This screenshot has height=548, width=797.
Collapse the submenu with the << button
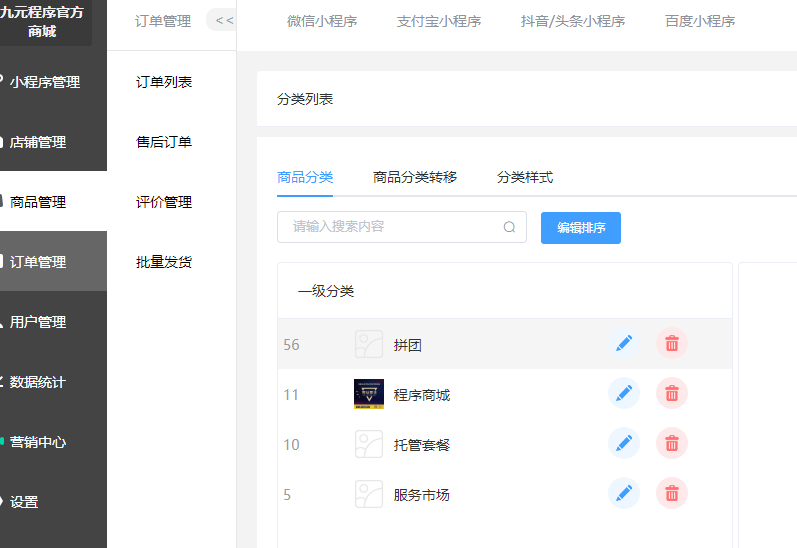click(x=223, y=20)
